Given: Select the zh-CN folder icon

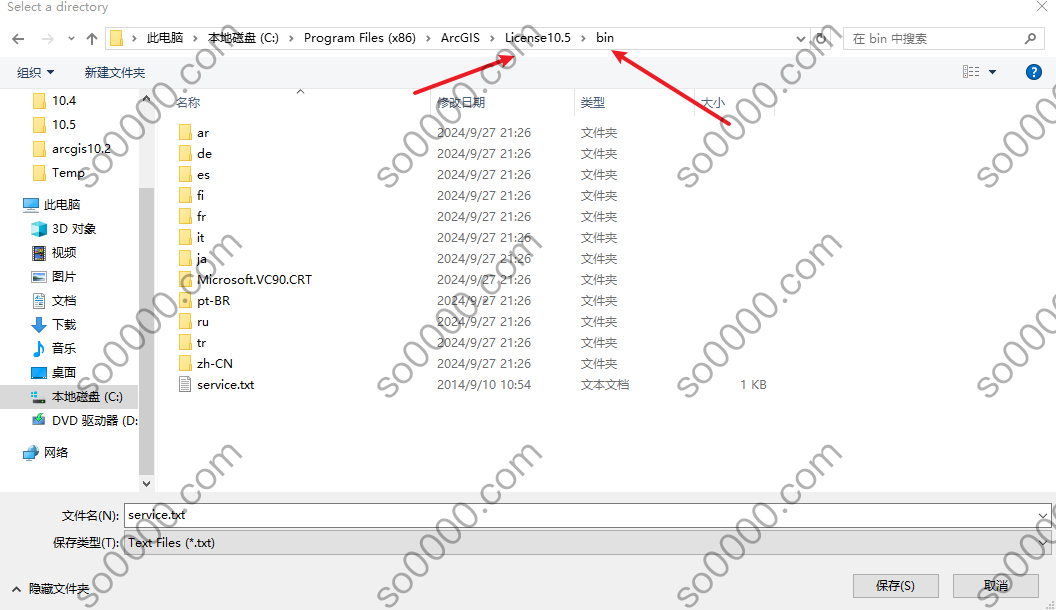Looking at the screenshot, I should coord(186,364).
